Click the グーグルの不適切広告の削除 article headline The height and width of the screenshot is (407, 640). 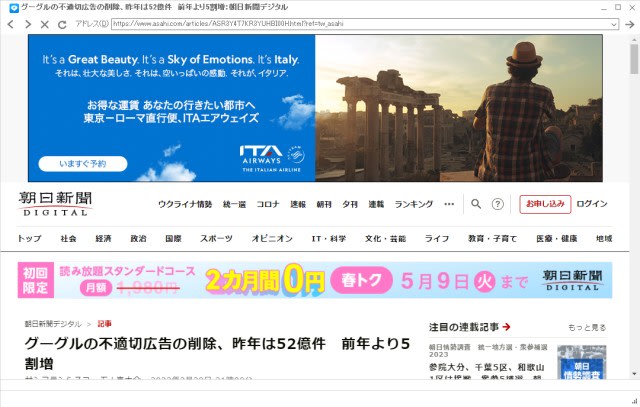[x=217, y=353]
